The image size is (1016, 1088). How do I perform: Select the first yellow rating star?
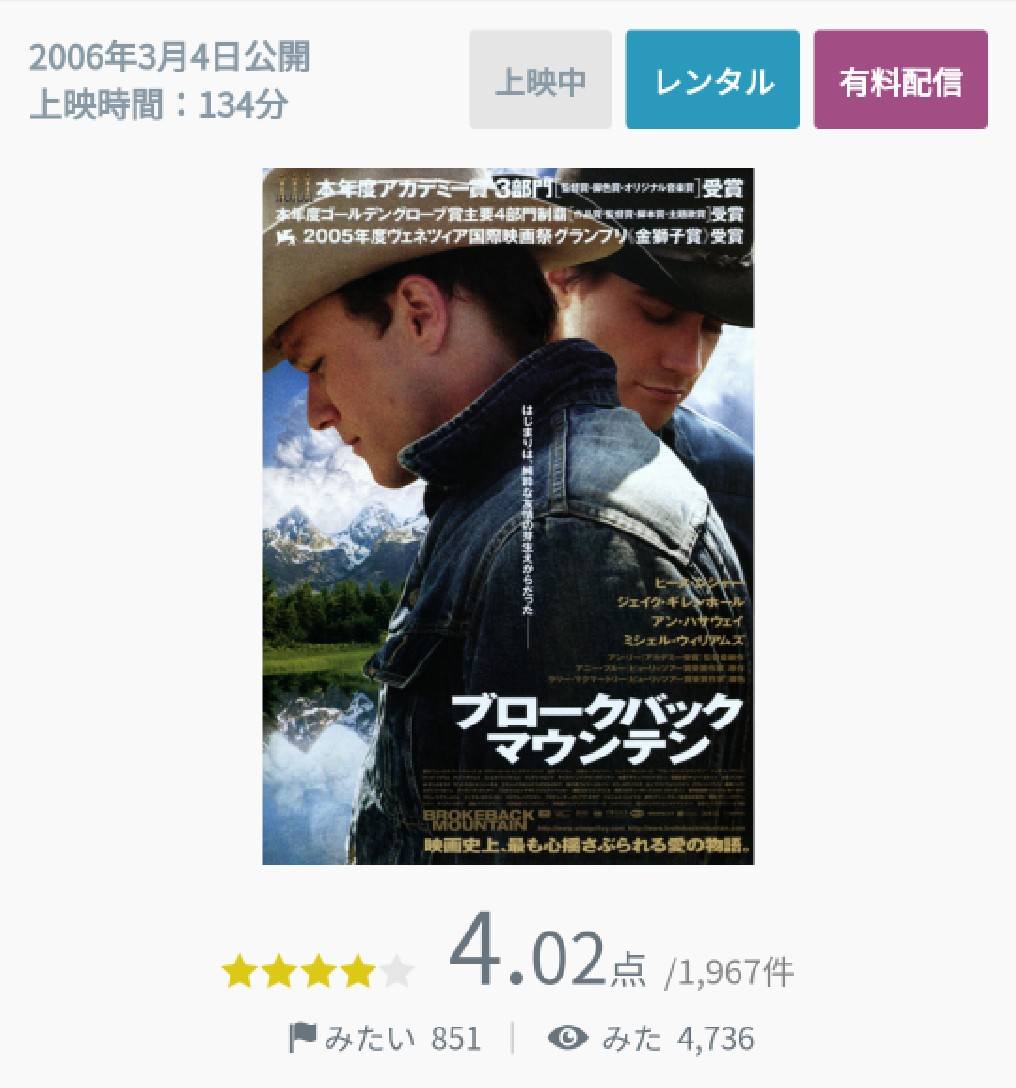[239, 971]
